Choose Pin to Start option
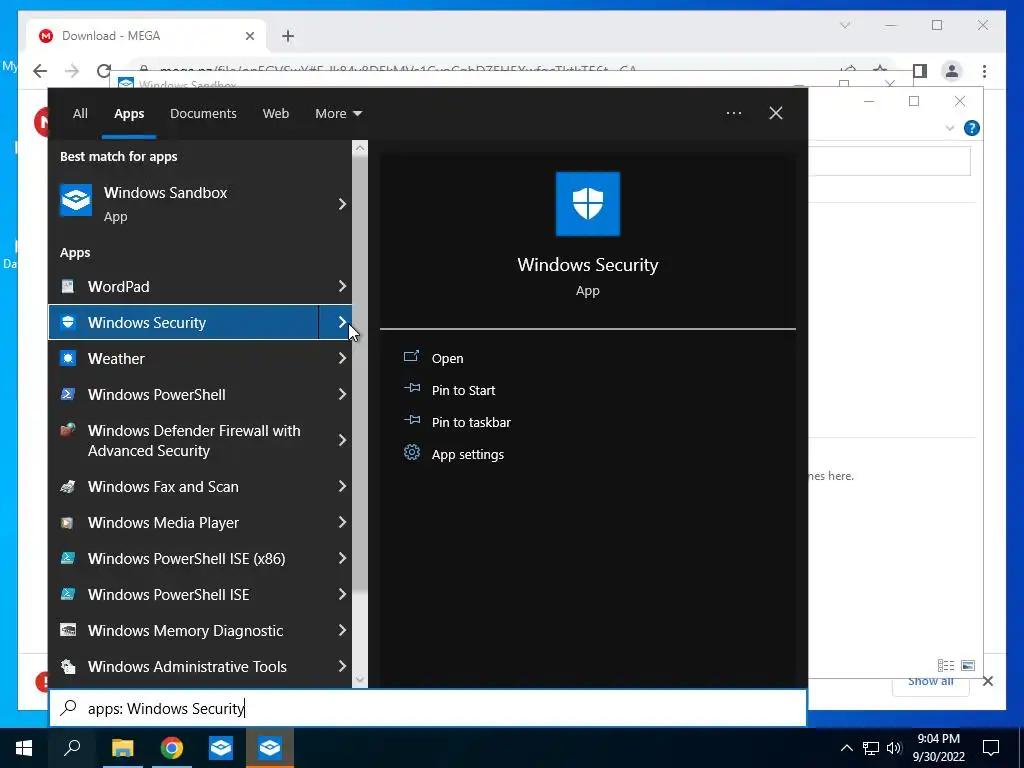1024x768 pixels. 463,390
